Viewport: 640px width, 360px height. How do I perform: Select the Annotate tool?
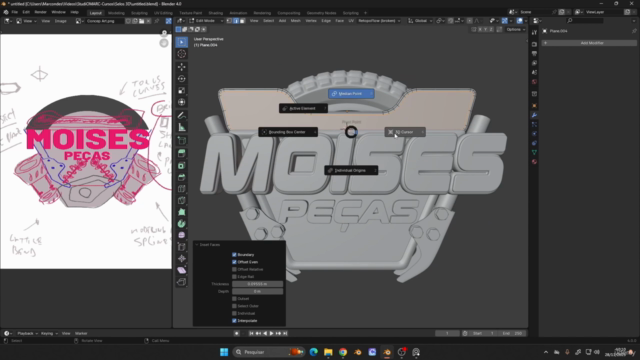pos(182,116)
